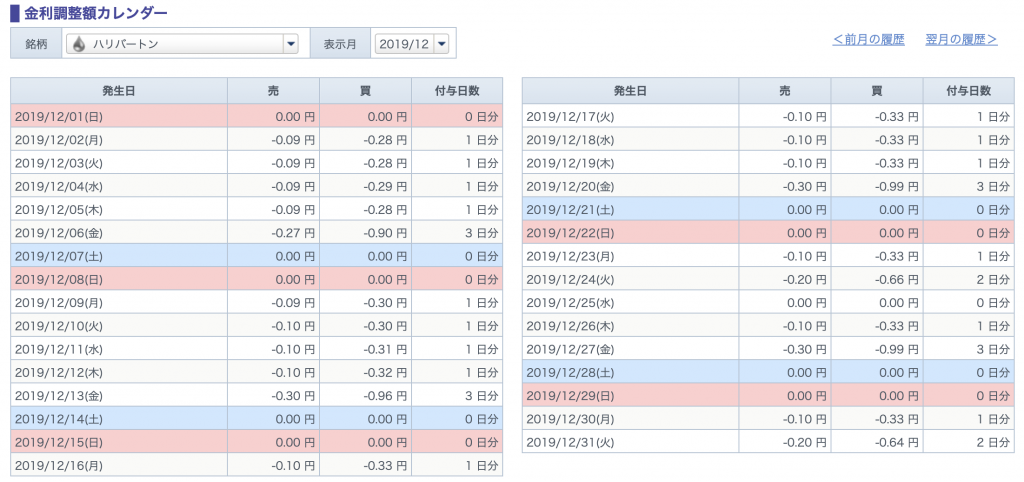Click the right table 付与日数 column header
Image resolution: width=1024 pixels, height=482 pixels.
(x=968, y=91)
